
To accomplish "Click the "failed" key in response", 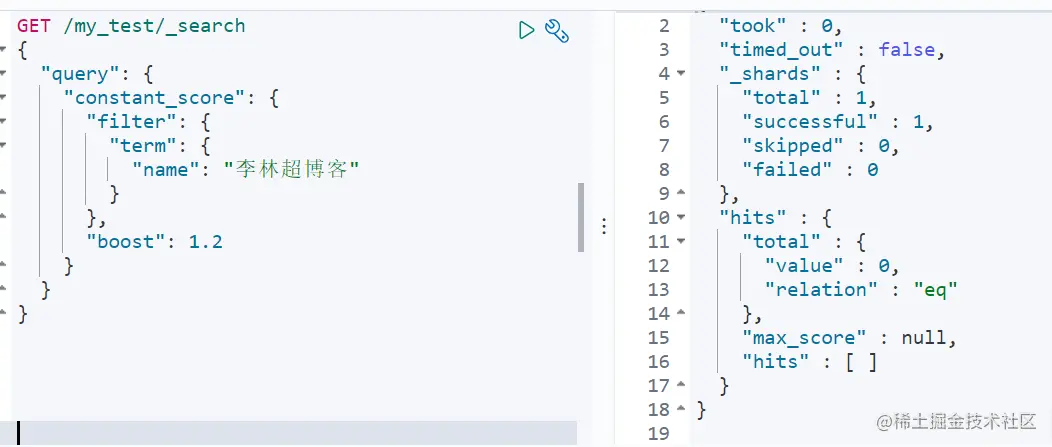I will tap(786, 170).
